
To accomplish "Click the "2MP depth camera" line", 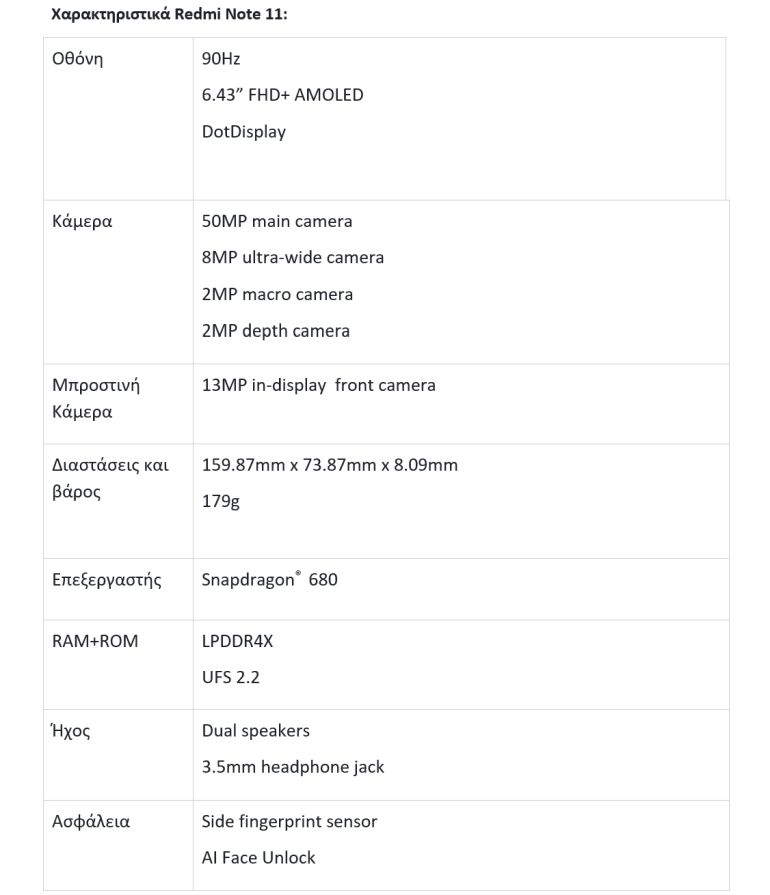I will 275,330.
